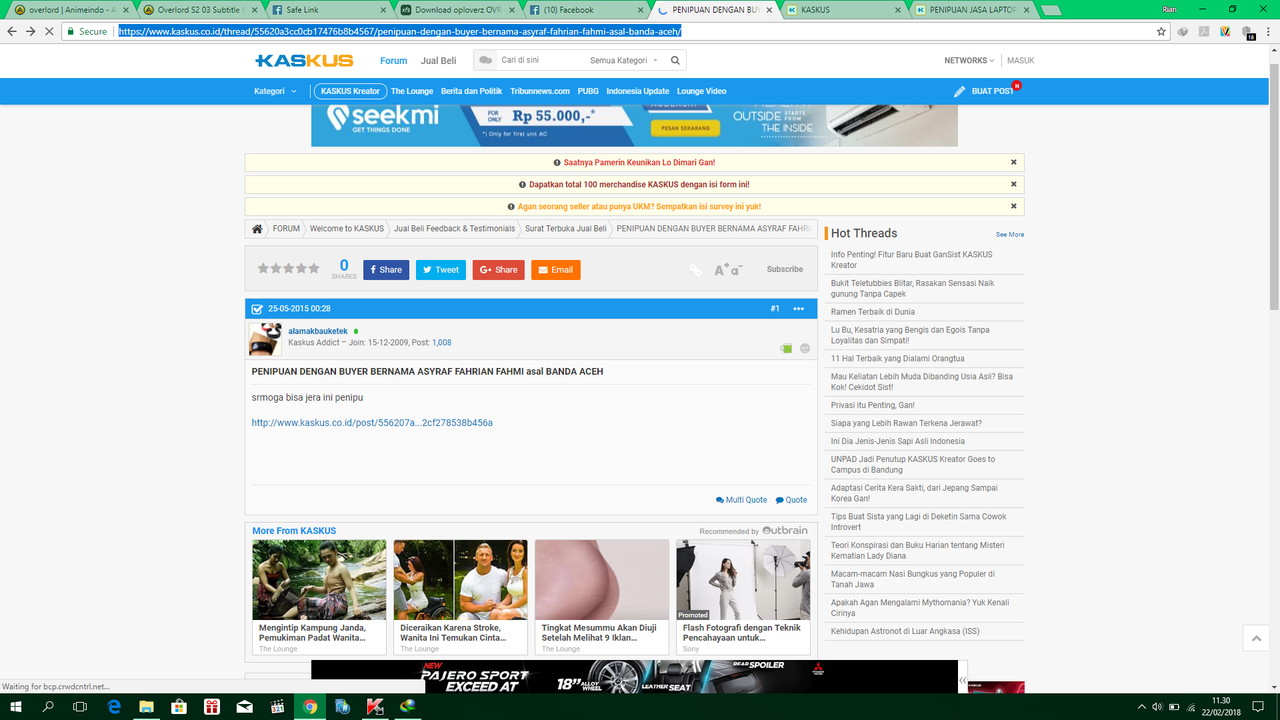Click the Tweet button
This screenshot has height=720, width=1280.
441,270
